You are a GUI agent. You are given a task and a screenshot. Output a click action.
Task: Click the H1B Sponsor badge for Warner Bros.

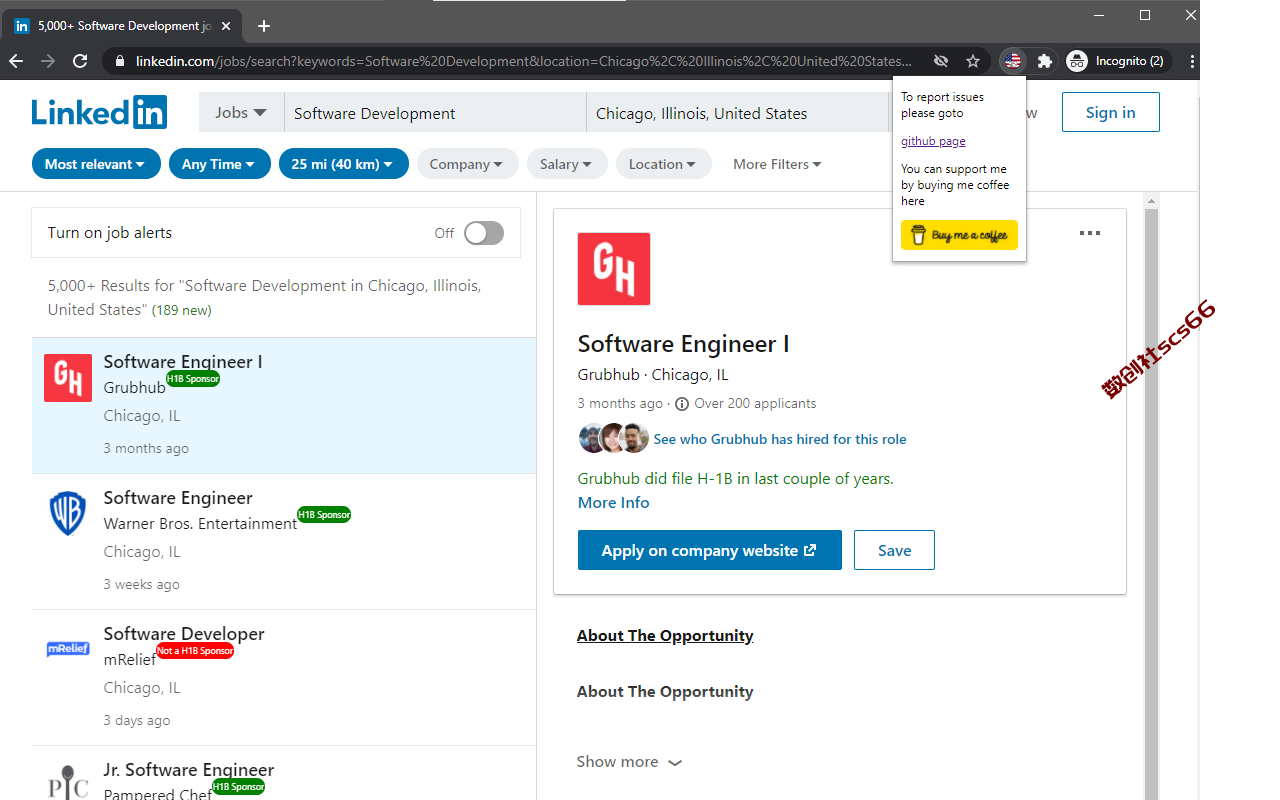324,515
